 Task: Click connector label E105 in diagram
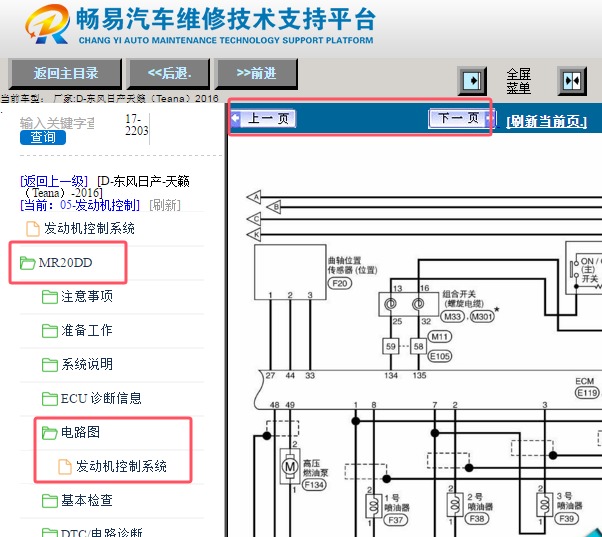click(439, 356)
